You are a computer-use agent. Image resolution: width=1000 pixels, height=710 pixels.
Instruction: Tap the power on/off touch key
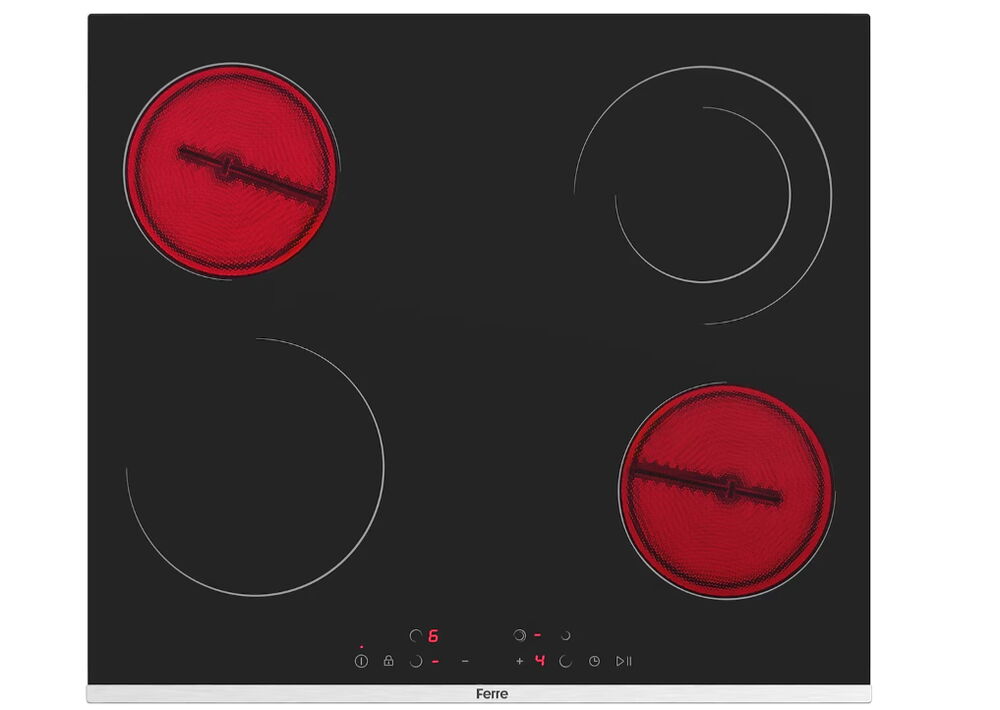pyautogui.click(x=361, y=662)
